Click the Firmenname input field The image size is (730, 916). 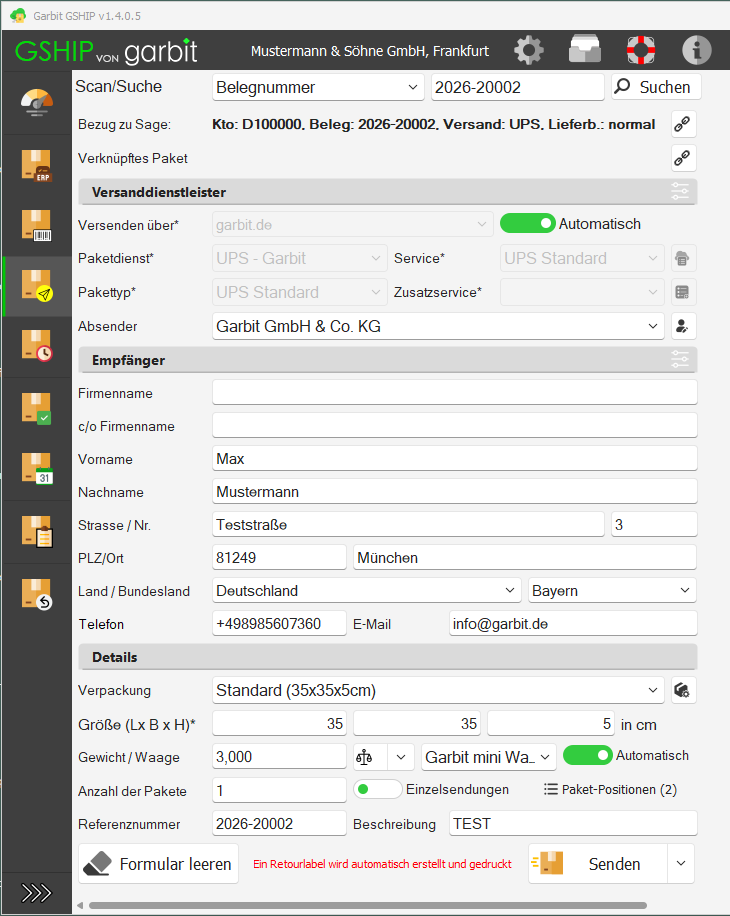click(x=455, y=393)
